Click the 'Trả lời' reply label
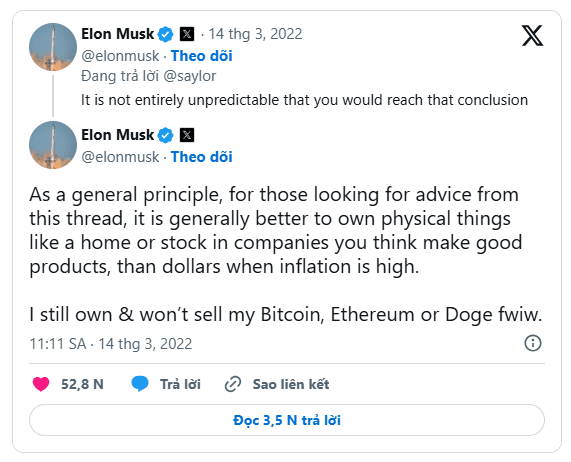 tap(180, 384)
